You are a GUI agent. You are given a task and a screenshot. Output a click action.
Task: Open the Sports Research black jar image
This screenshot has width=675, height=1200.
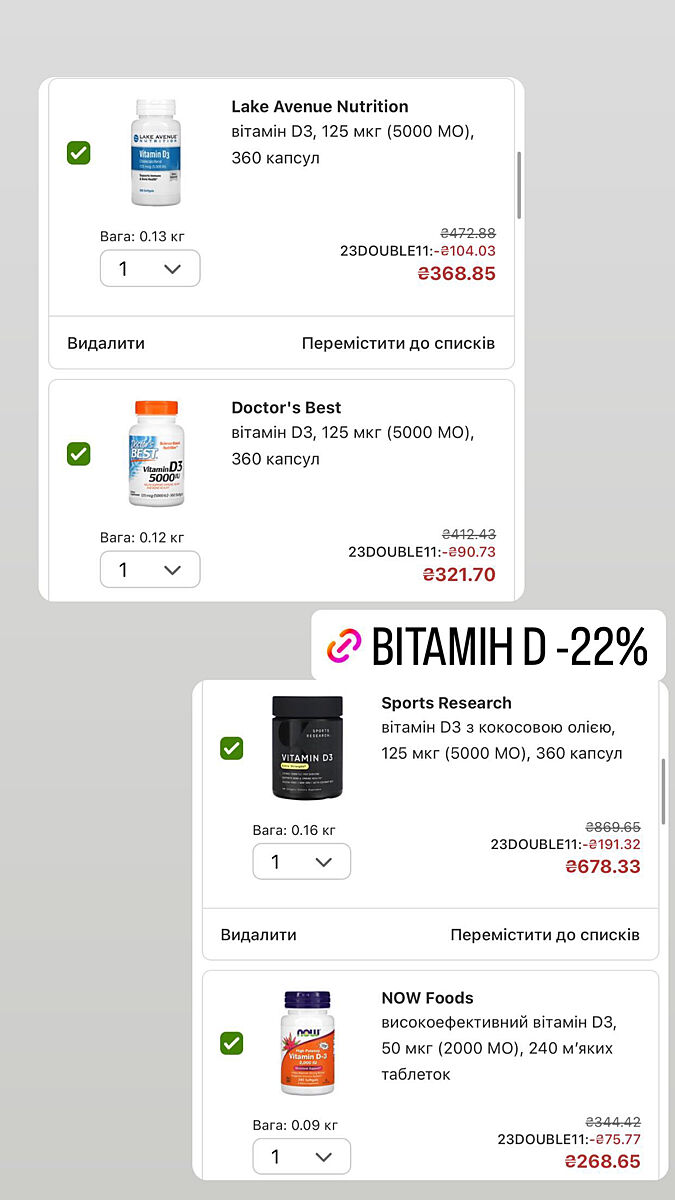tap(307, 747)
